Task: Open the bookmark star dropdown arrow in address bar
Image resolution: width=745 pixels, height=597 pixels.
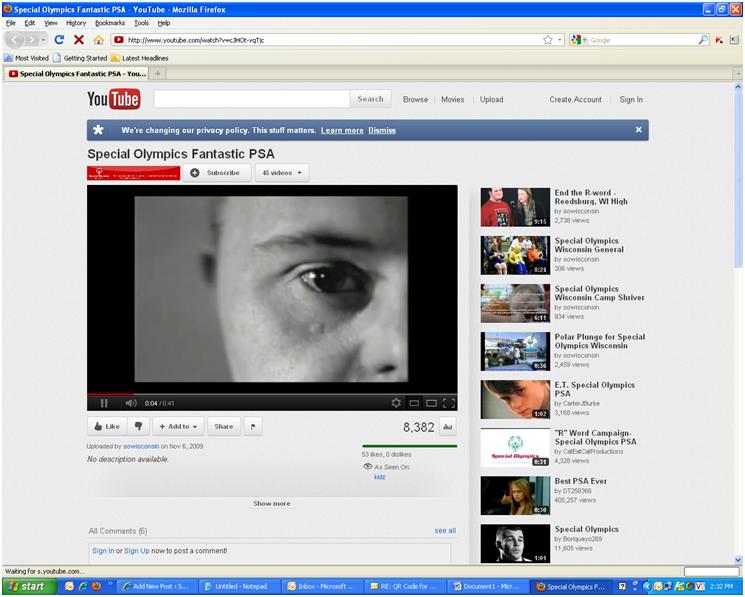Action: click(x=560, y=40)
